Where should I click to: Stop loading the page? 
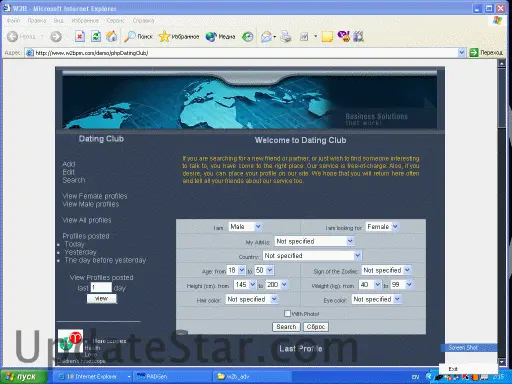click(x=80, y=36)
